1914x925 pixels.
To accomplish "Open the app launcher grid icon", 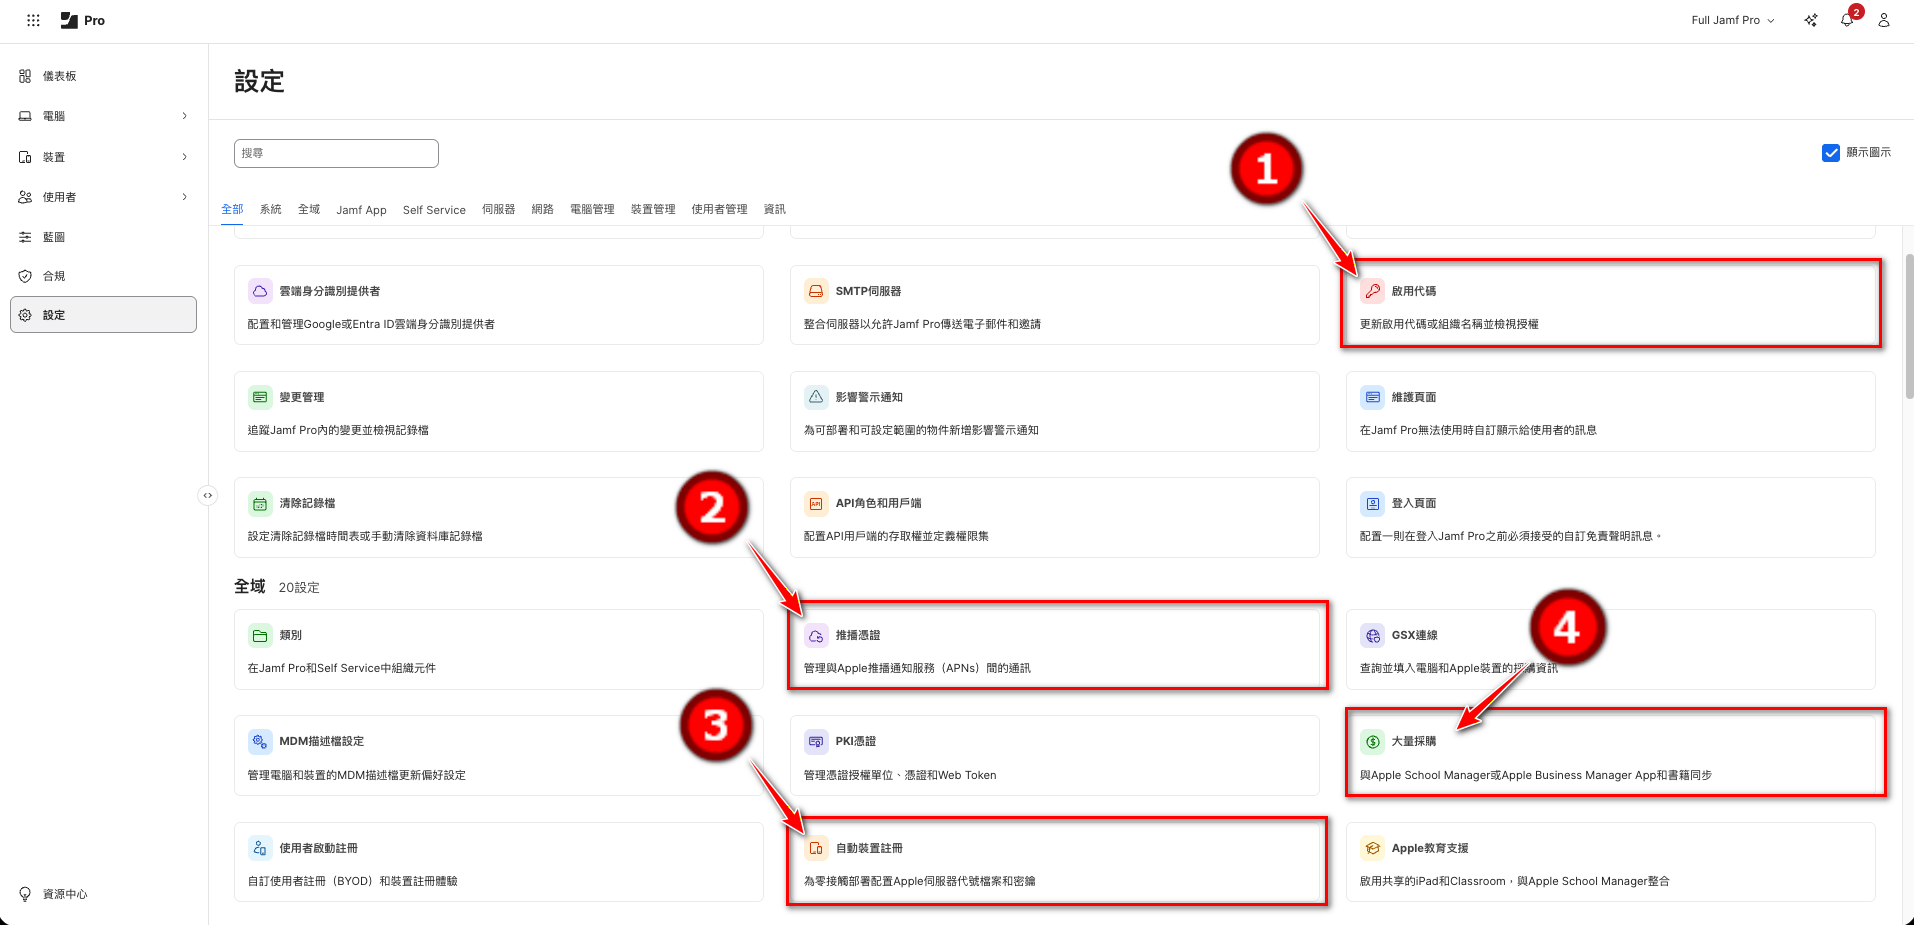I will (33, 20).
